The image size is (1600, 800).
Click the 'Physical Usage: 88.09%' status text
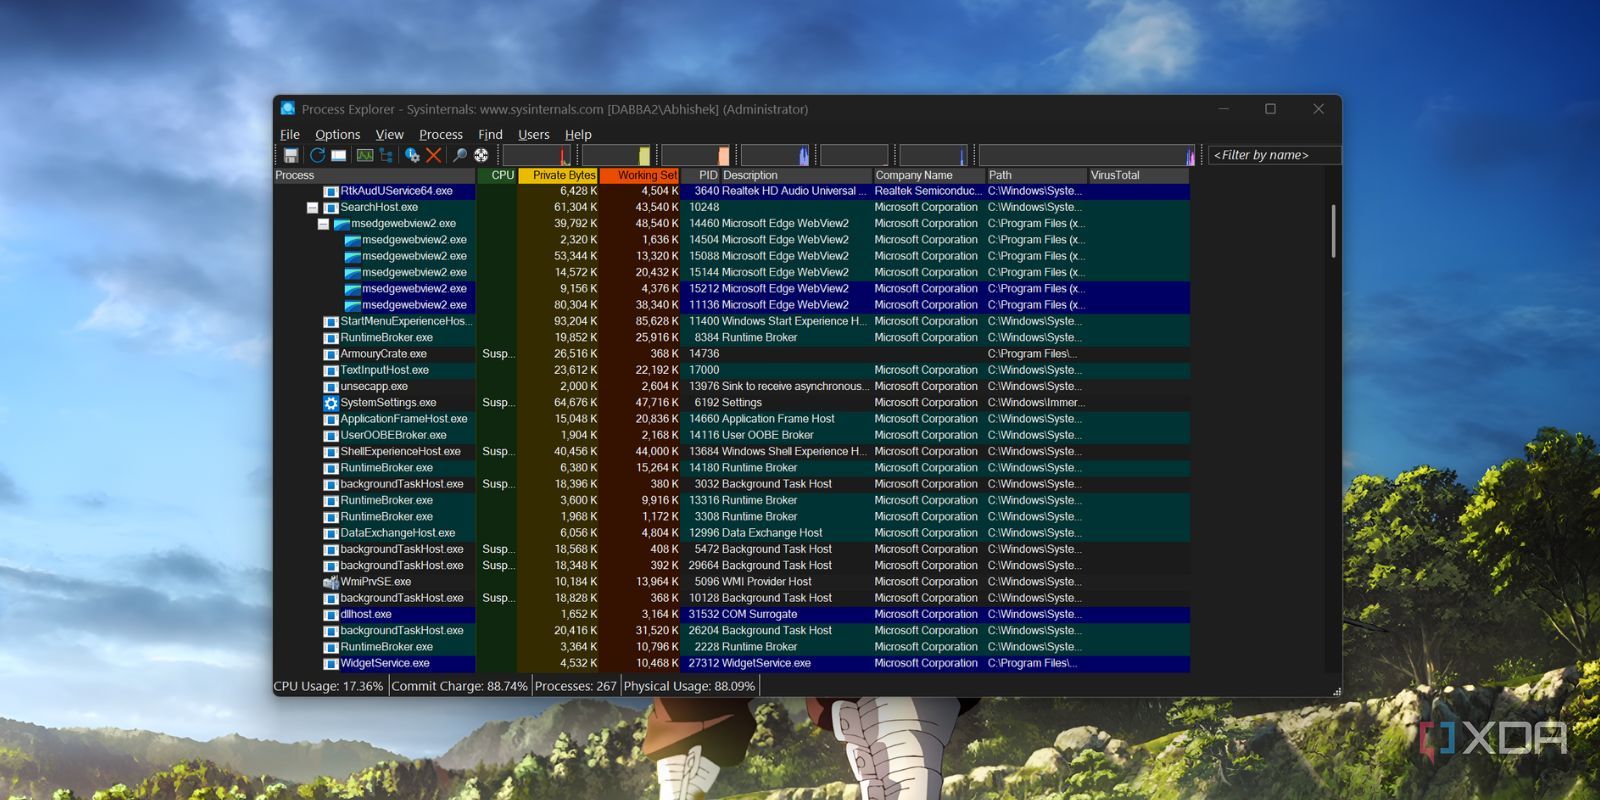tap(689, 686)
